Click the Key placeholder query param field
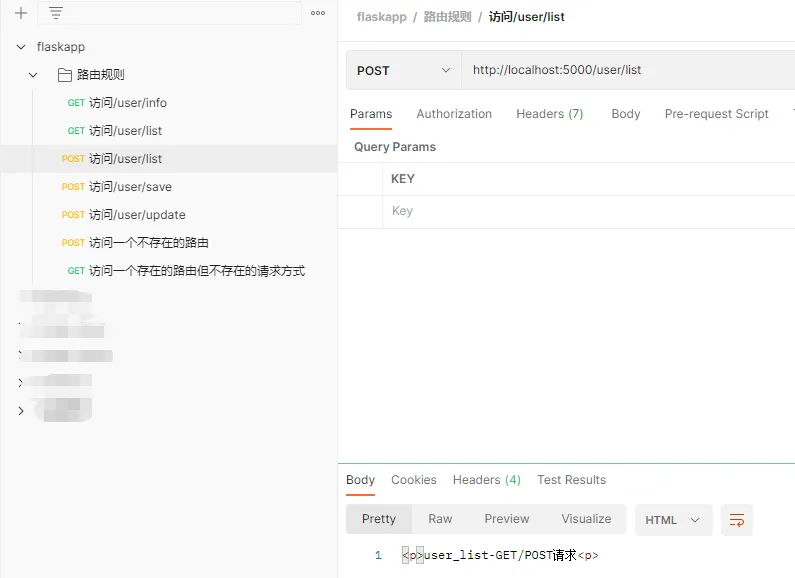Image resolution: width=795 pixels, height=578 pixels. pyautogui.click(x=589, y=211)
